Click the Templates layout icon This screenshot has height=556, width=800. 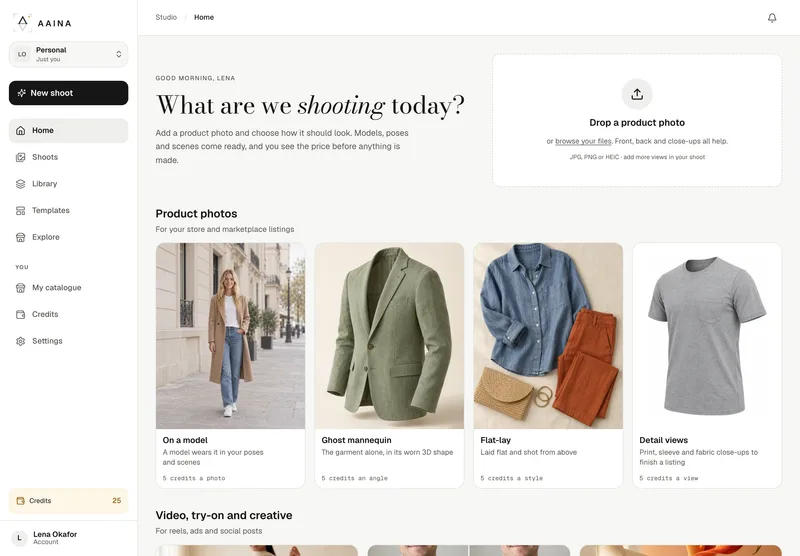(x=20, y=210)
